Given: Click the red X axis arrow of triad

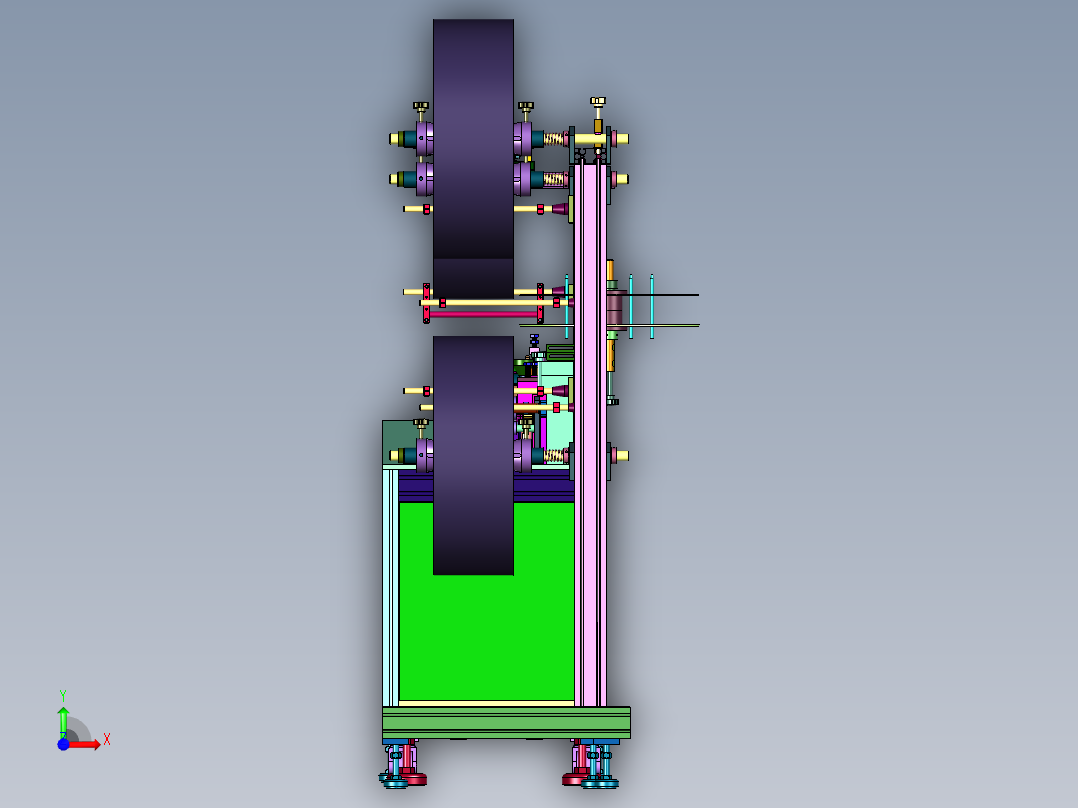Looking at the screenshot, I should (85, 745).
